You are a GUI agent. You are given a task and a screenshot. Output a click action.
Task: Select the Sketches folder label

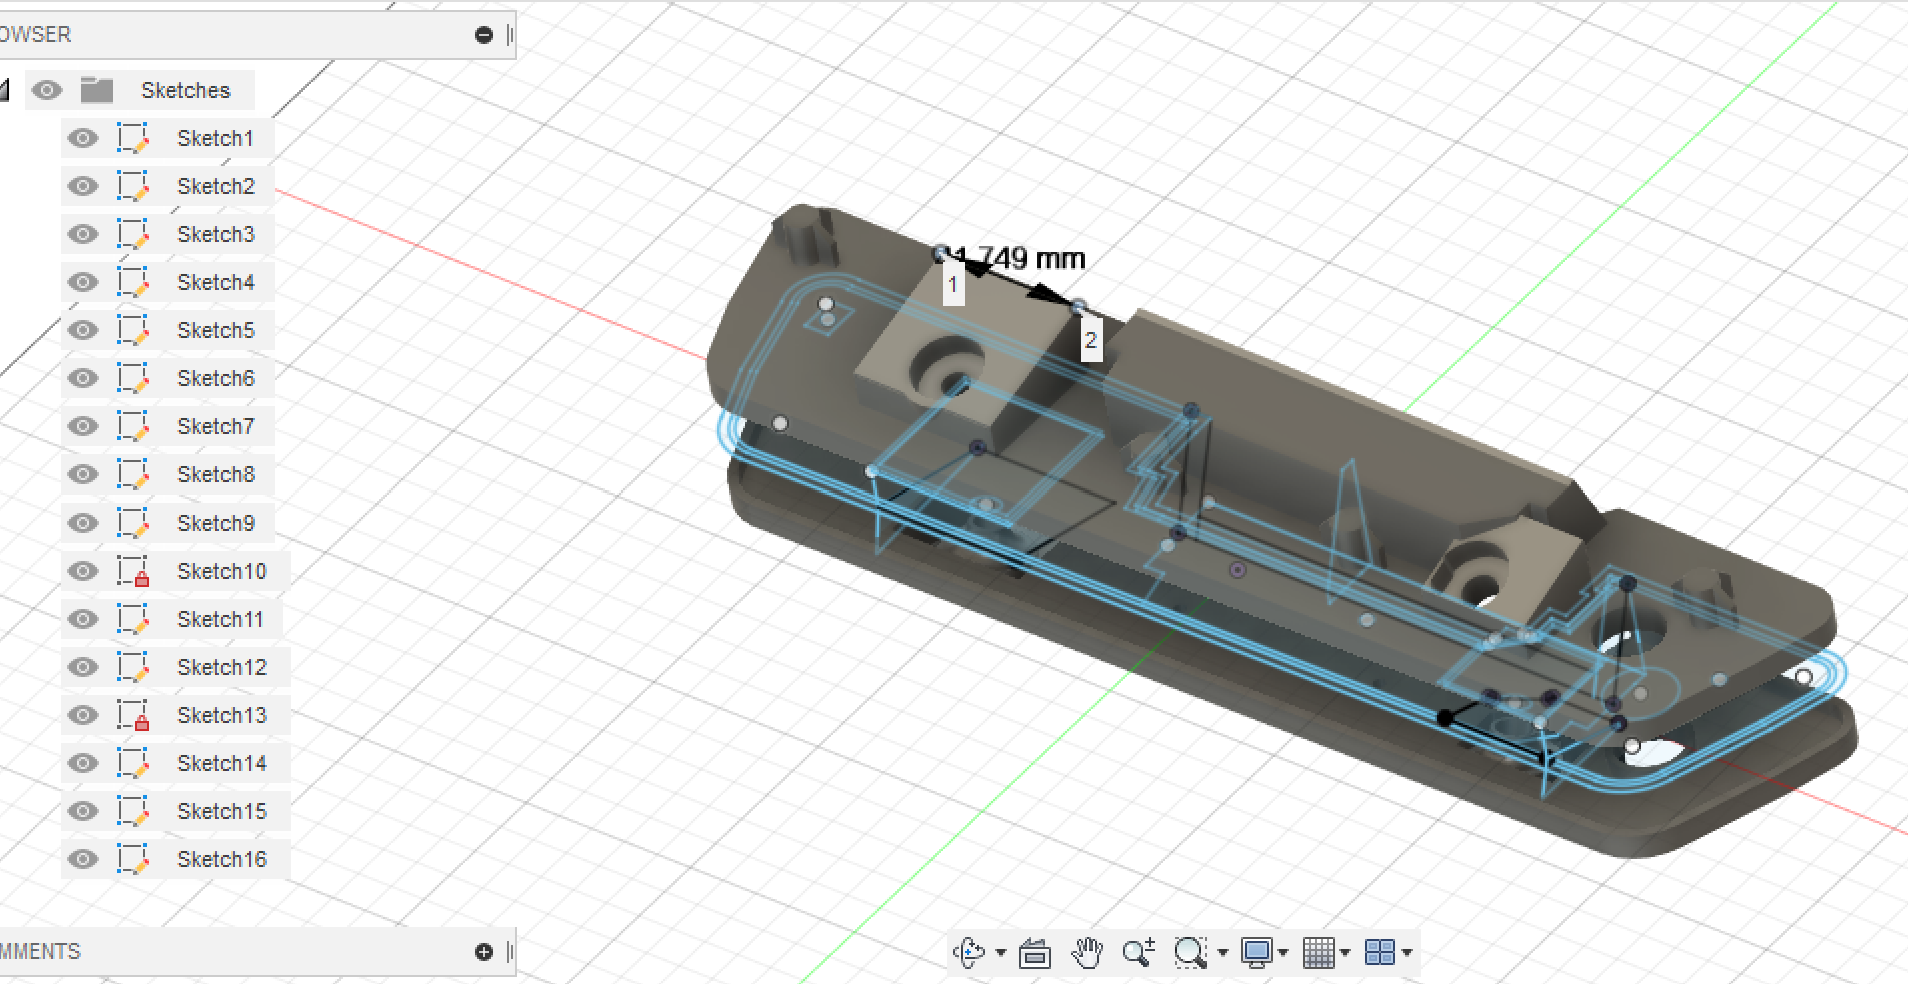(185, 90)
